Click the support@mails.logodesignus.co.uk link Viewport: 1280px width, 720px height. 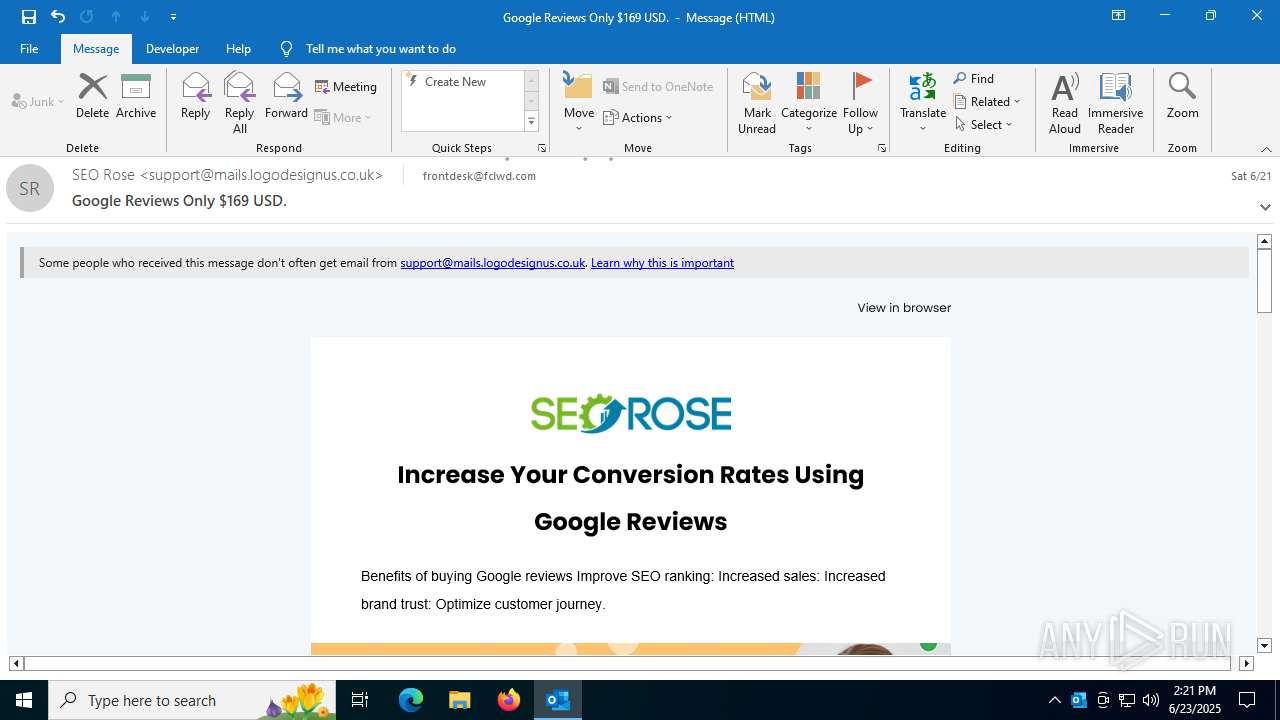(492, 263)
